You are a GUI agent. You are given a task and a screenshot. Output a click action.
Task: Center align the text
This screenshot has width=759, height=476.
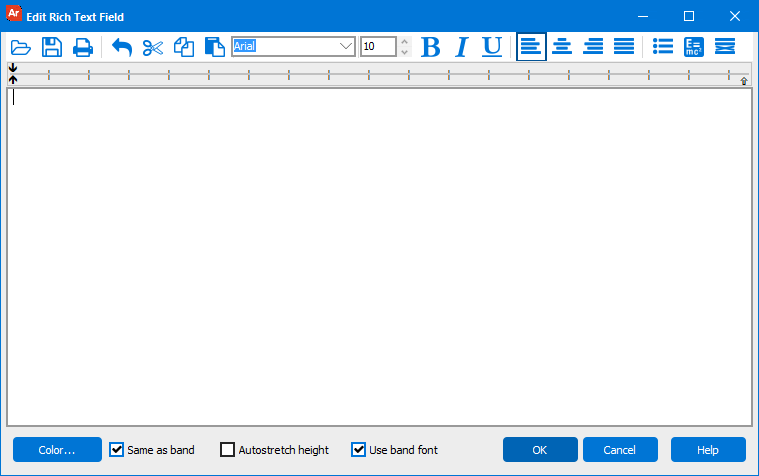coord(562,47)
